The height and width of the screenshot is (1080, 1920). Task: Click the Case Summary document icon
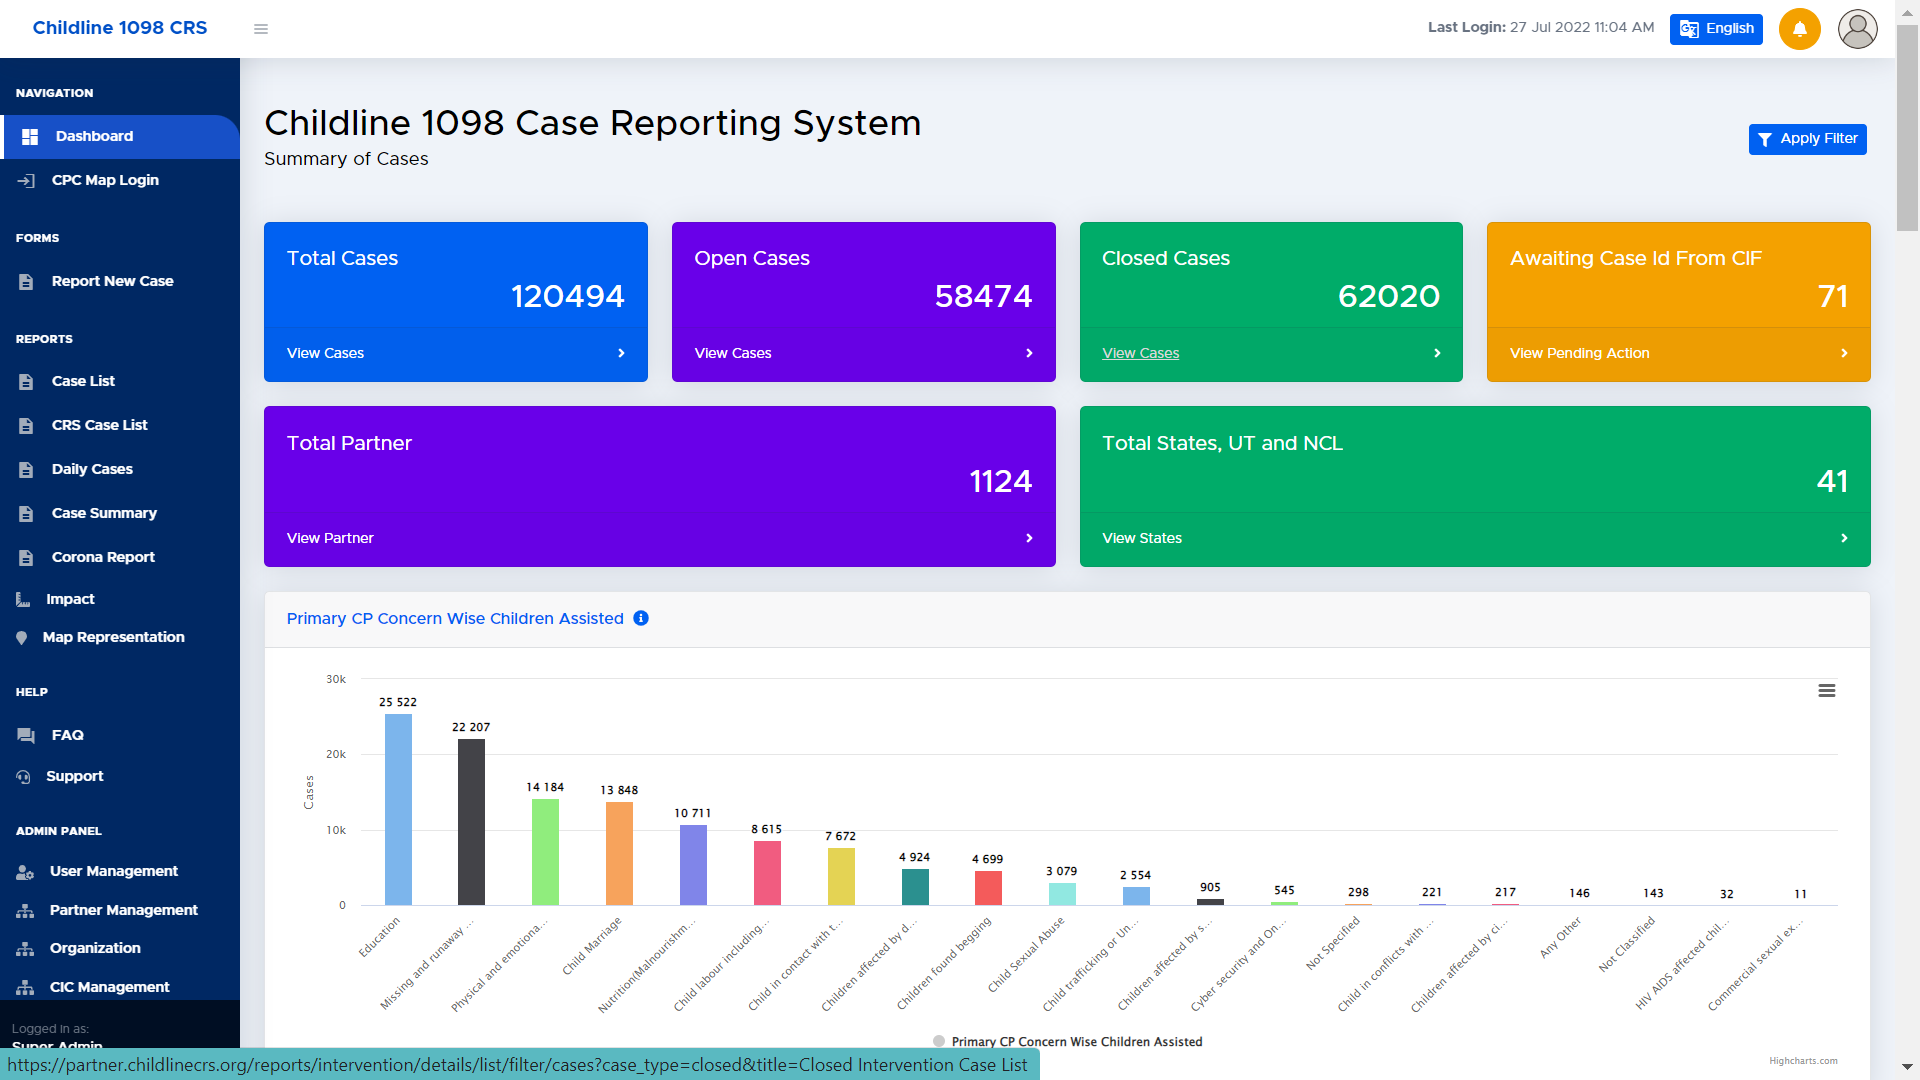[26, 514]
